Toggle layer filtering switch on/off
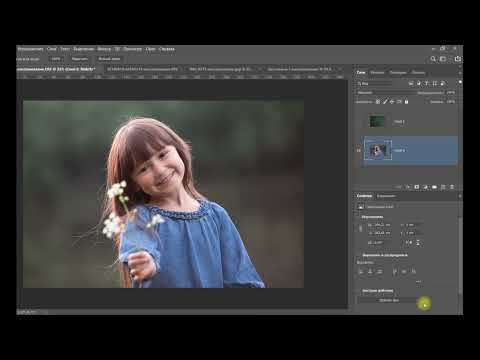The height and width of the screenshot is (360, 480). [x=460, y=82]
